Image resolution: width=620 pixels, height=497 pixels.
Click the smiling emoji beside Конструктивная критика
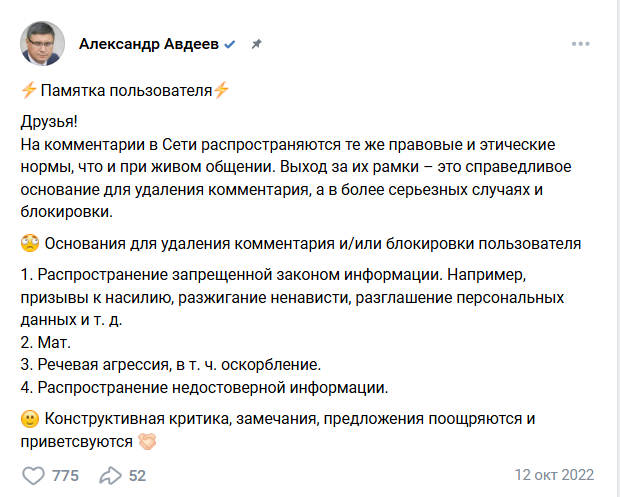30,419
